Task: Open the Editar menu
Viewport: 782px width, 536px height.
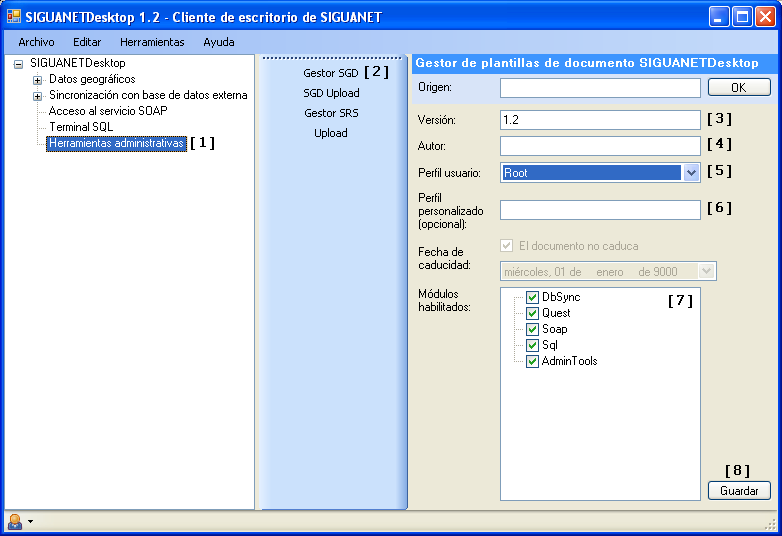Action: pyautogui.click(x=87, y=42)
